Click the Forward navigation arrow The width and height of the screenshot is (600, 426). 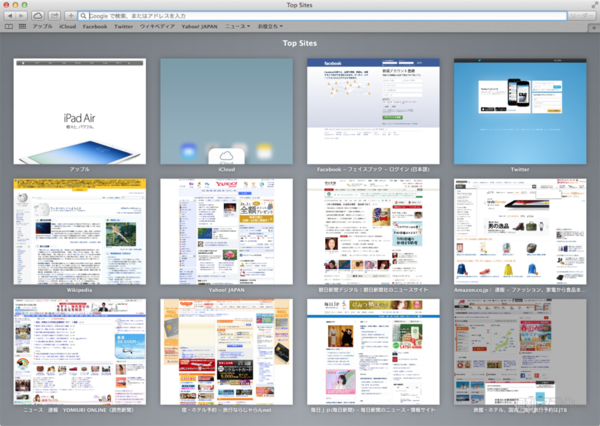pos(20,17)
